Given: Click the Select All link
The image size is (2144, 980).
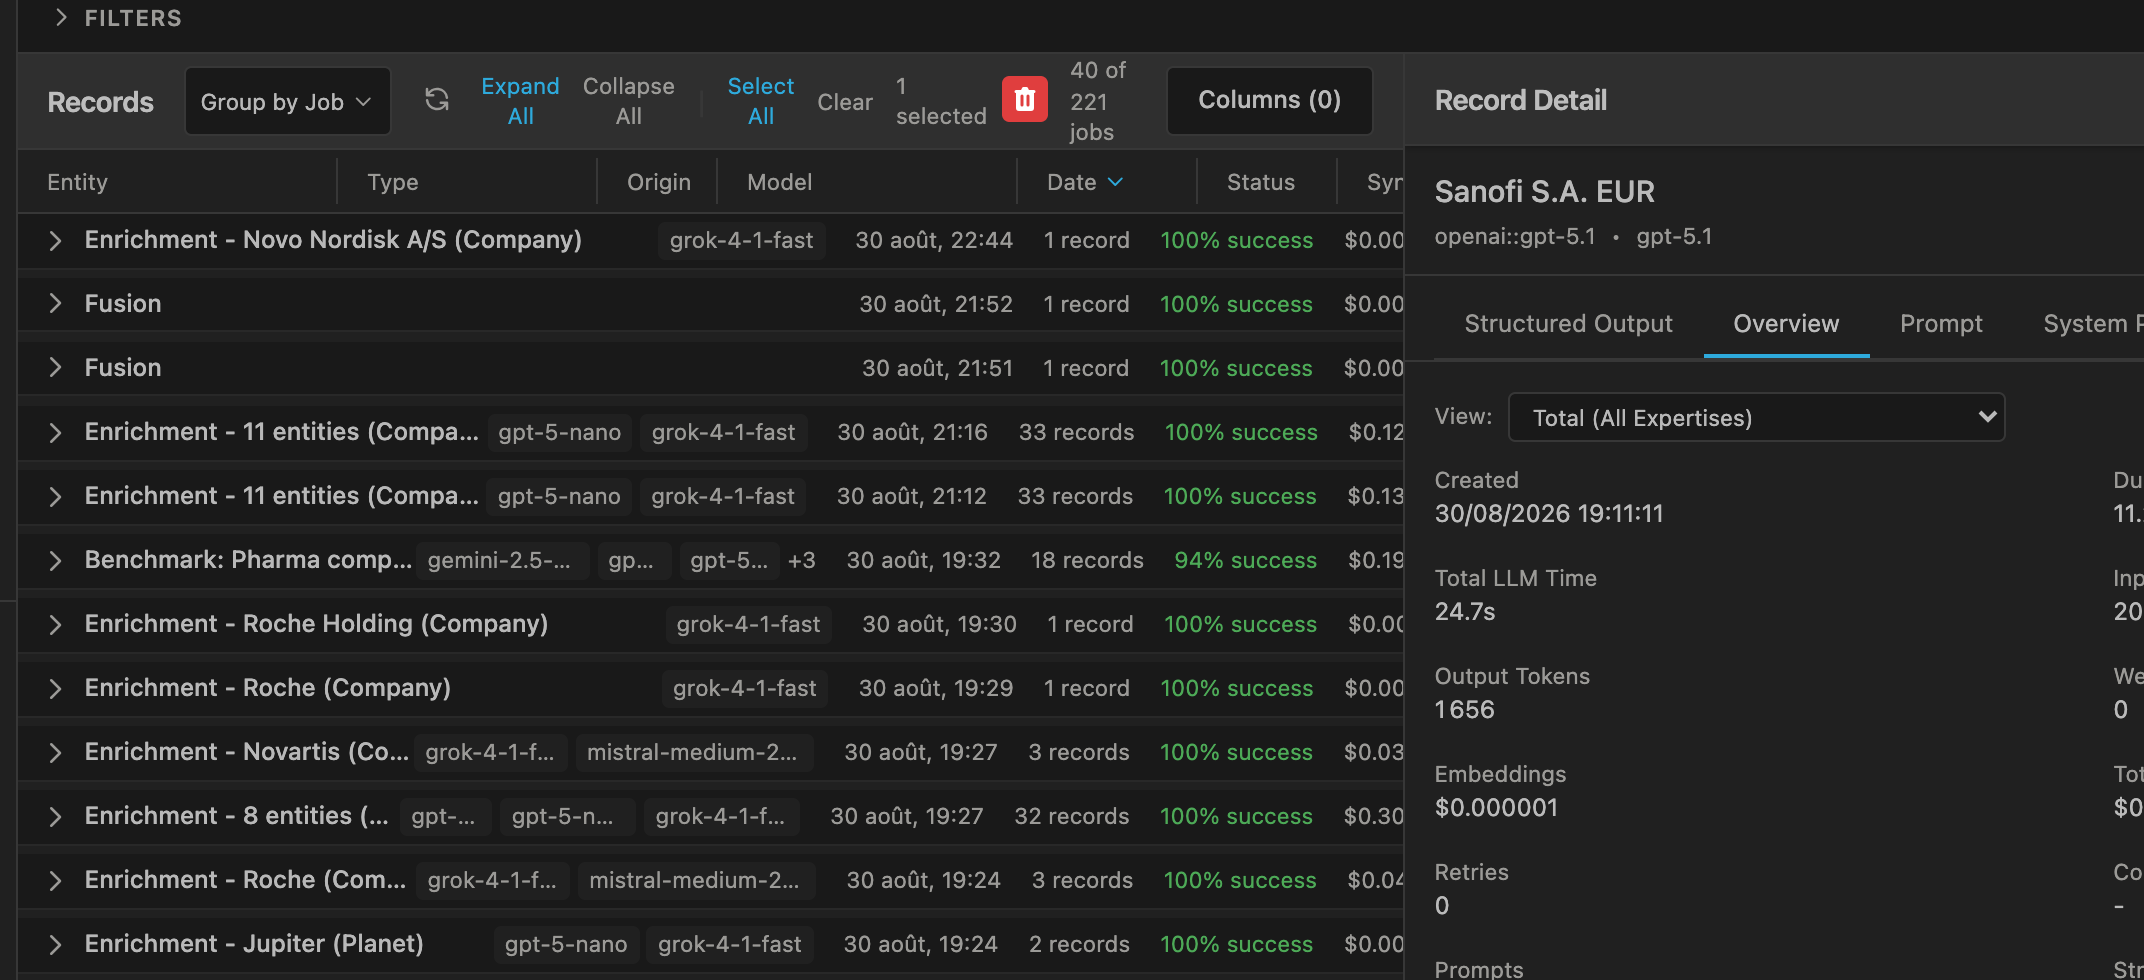Looking at the screenshot, I should point(760,101).
